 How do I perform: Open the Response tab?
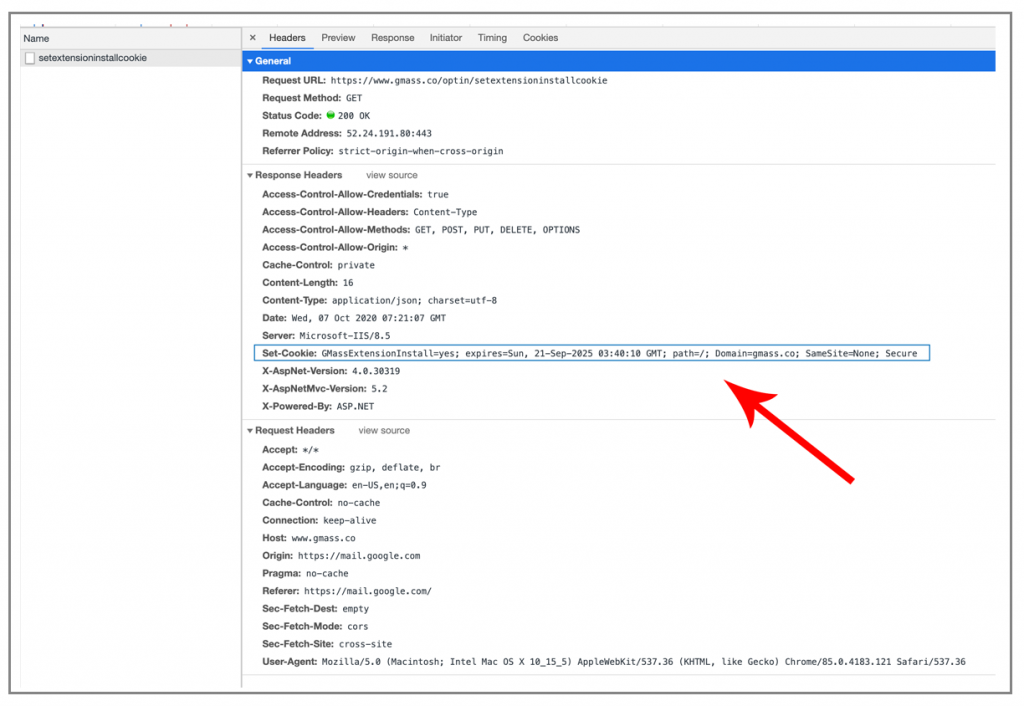pyautogui.click(x=392, y=37)
